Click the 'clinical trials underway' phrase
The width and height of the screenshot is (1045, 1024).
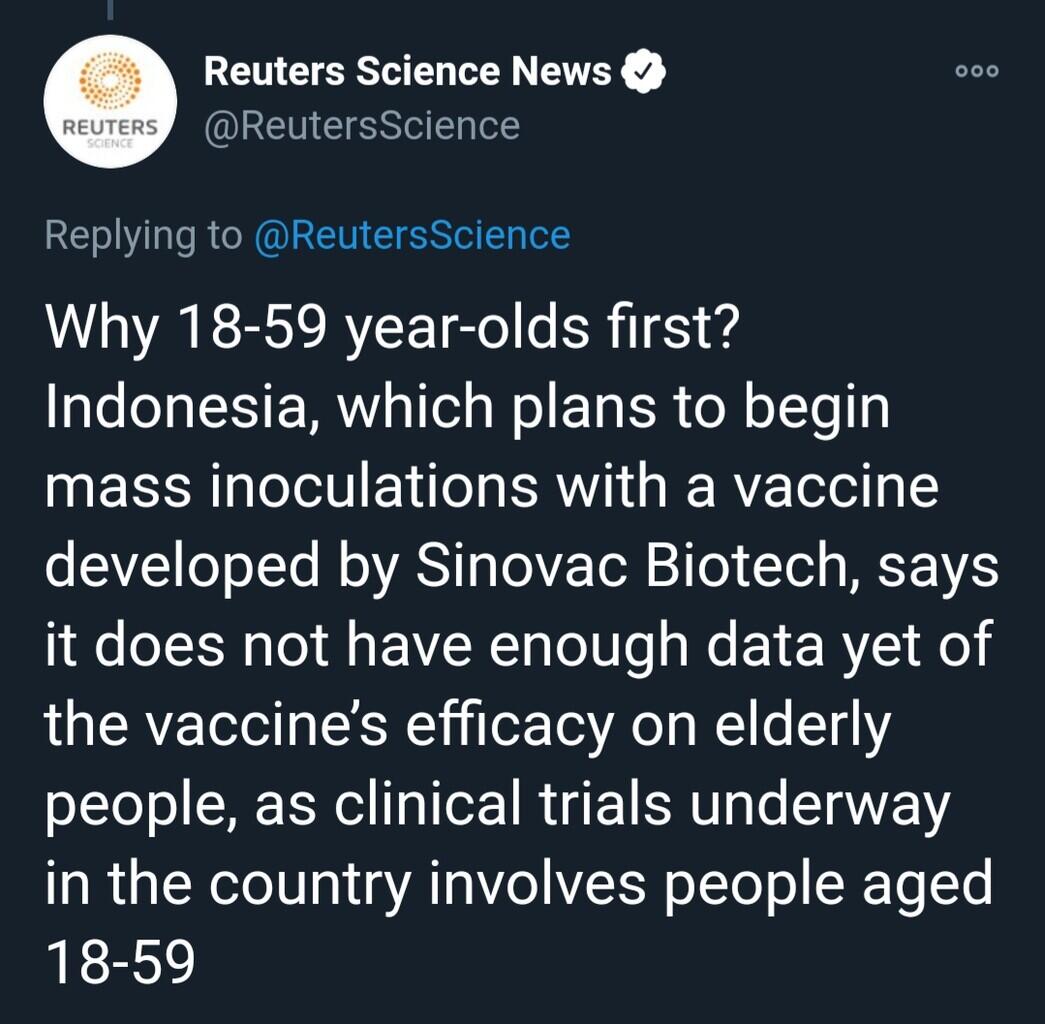pos(642,805)
